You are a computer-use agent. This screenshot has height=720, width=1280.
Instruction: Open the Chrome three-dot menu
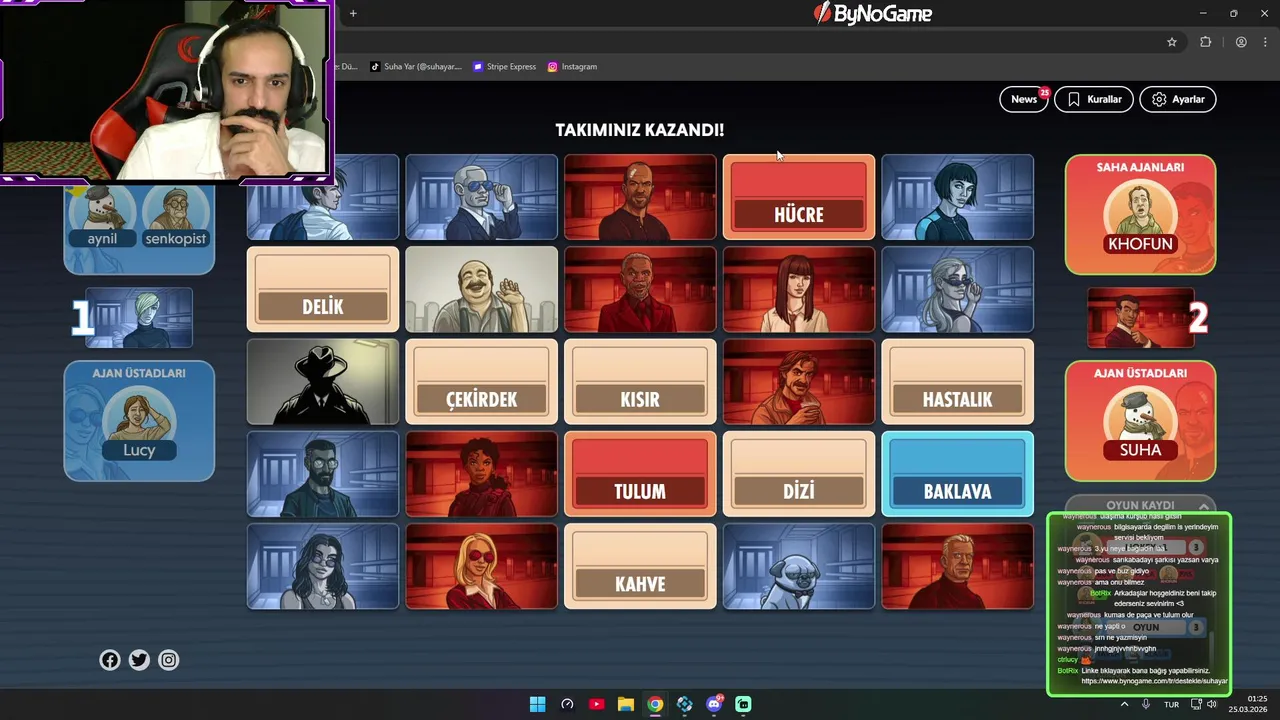(x=1265, y=42)
